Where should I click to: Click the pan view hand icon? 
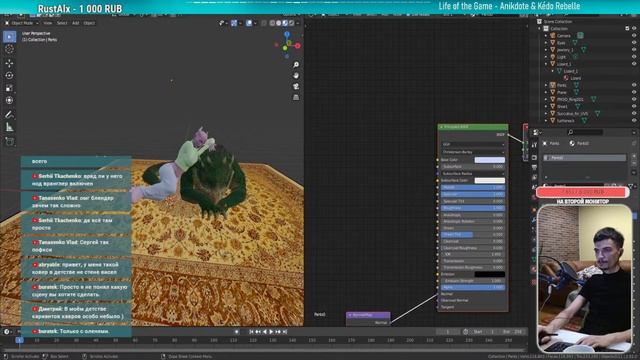(296, 76)
